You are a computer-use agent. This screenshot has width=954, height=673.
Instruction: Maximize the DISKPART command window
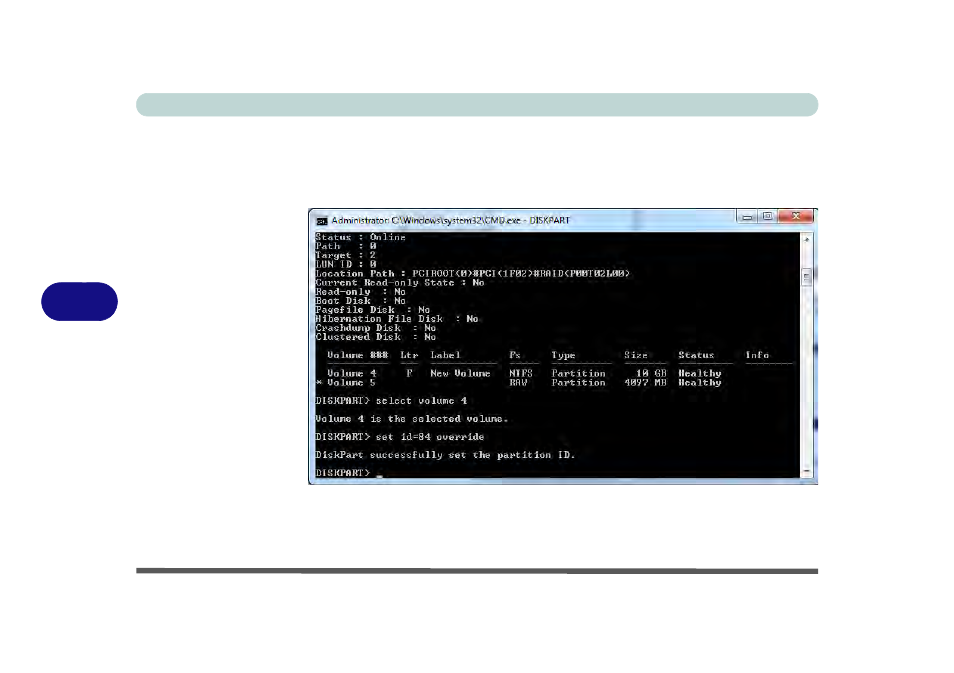coord(768,217)
